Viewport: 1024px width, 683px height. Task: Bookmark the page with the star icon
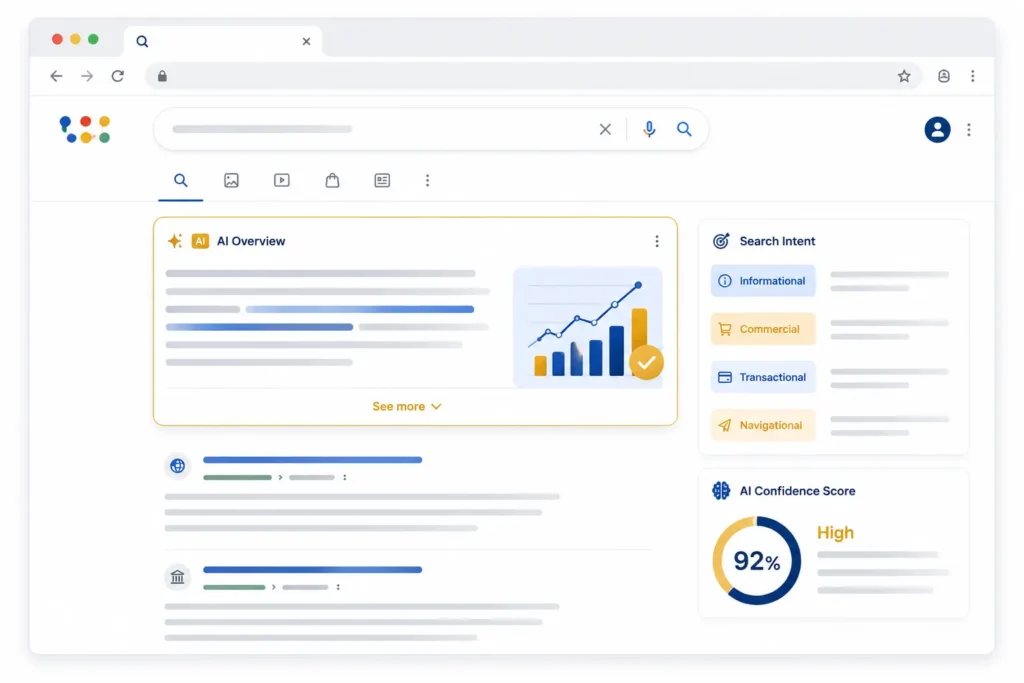pos(904,76)
